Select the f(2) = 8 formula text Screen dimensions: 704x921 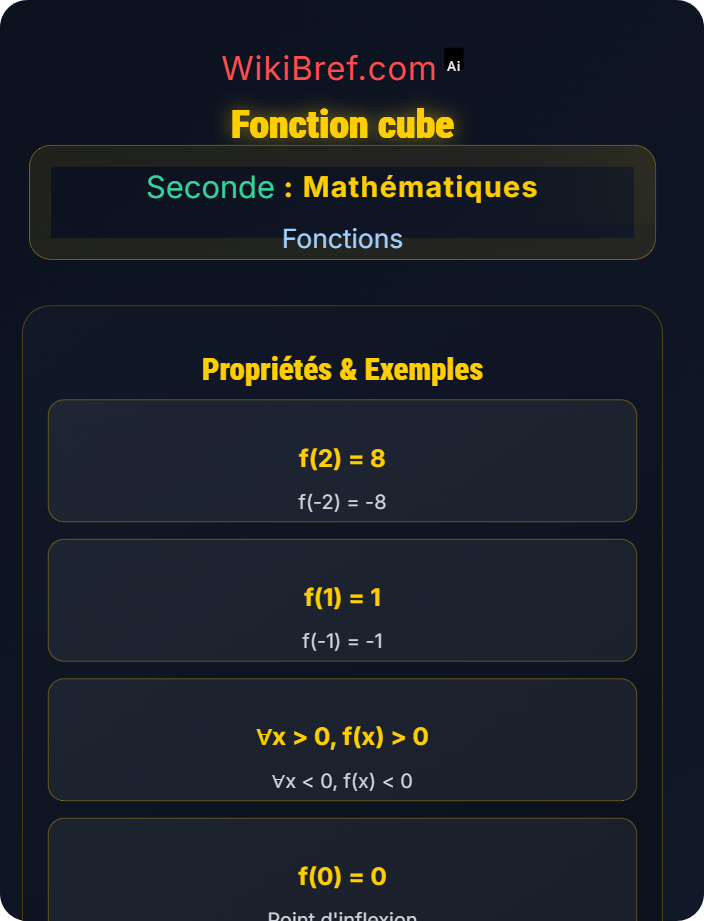coord(342,458)
